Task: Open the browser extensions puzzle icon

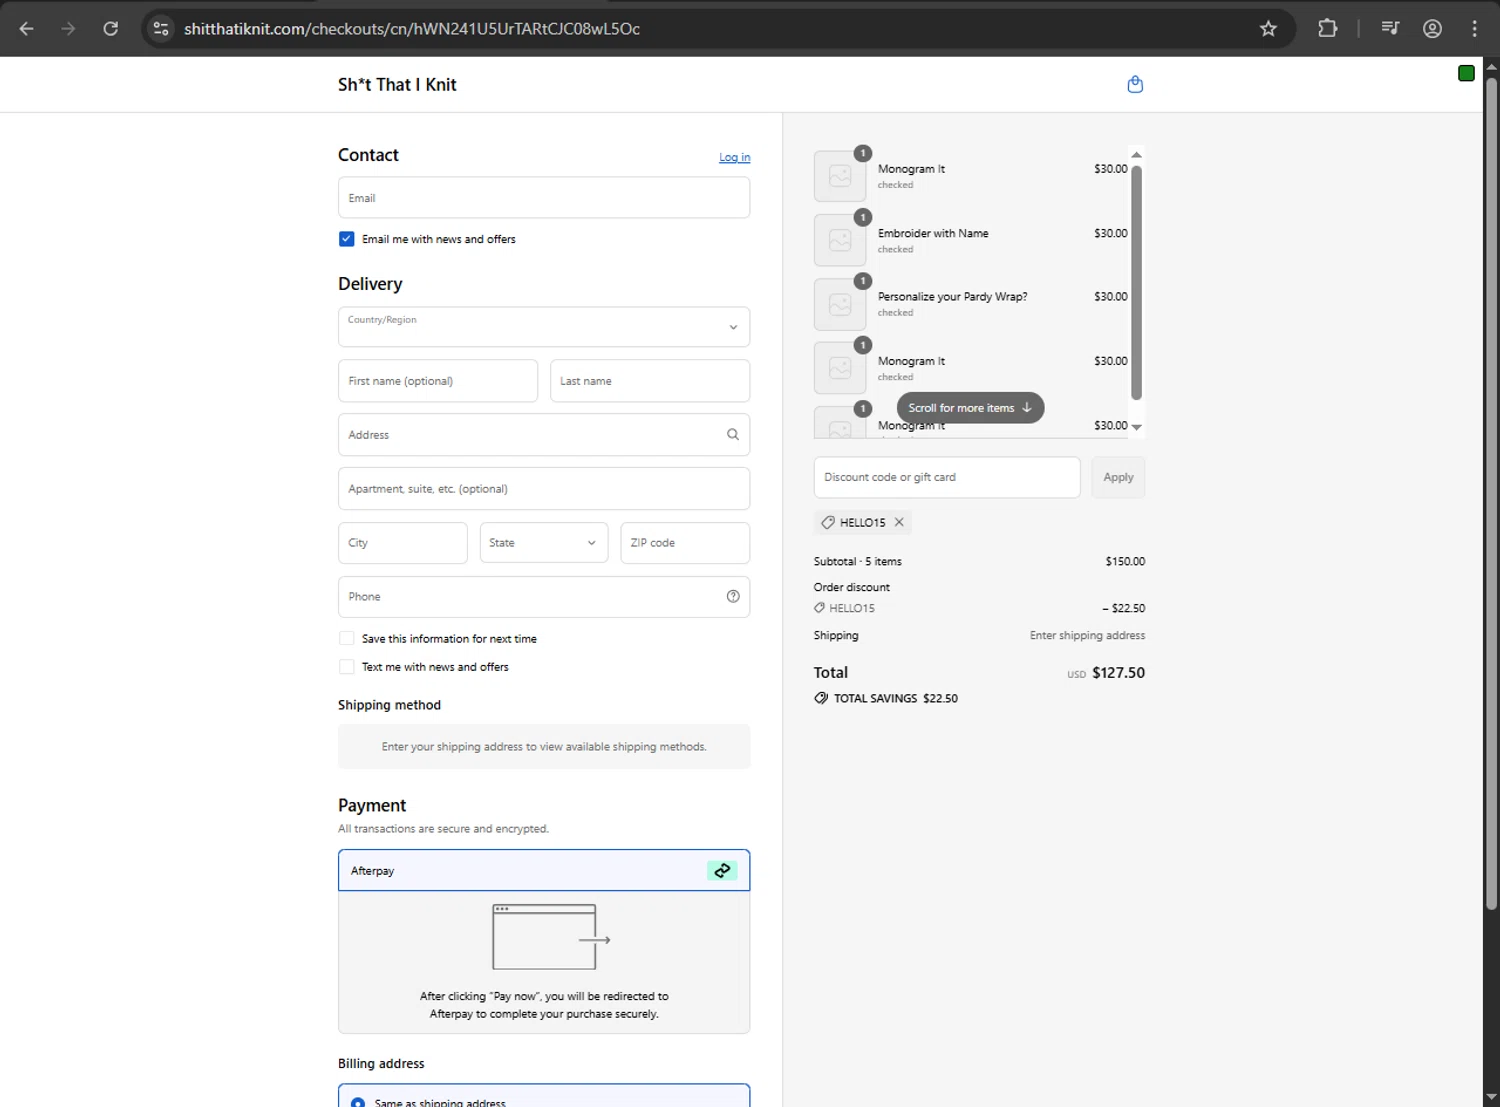Action: (1327, 28)
